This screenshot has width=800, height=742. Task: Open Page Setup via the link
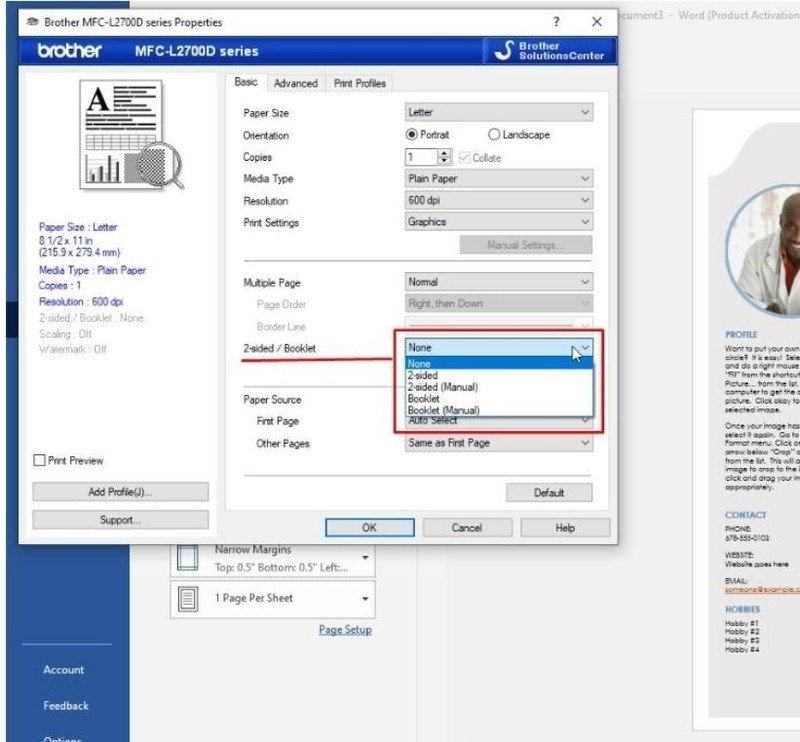click(x=345, y=629)
